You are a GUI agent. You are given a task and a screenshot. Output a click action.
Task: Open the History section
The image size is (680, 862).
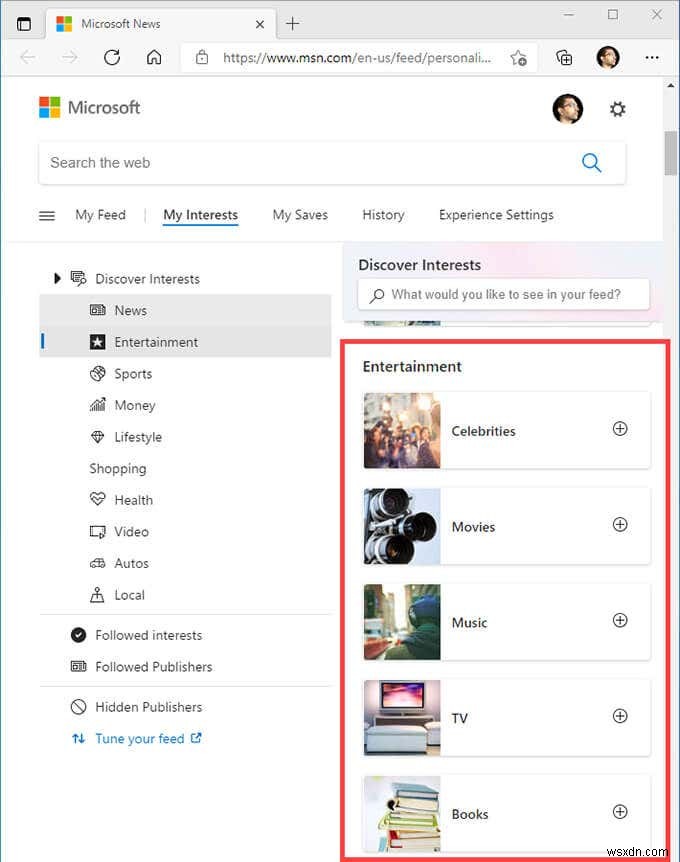pyautogui.click(x=383, y=214)
